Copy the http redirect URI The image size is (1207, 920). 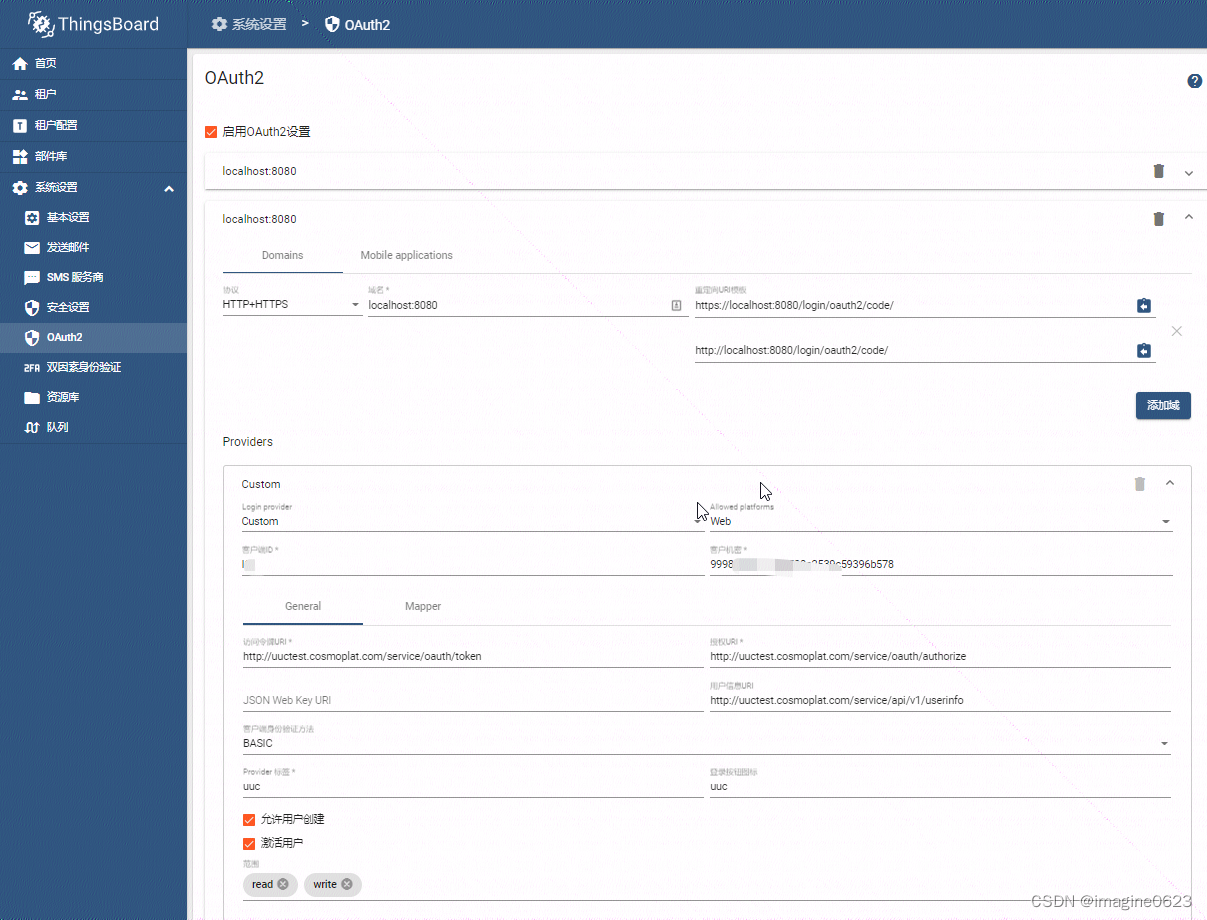pos(1144,350)
